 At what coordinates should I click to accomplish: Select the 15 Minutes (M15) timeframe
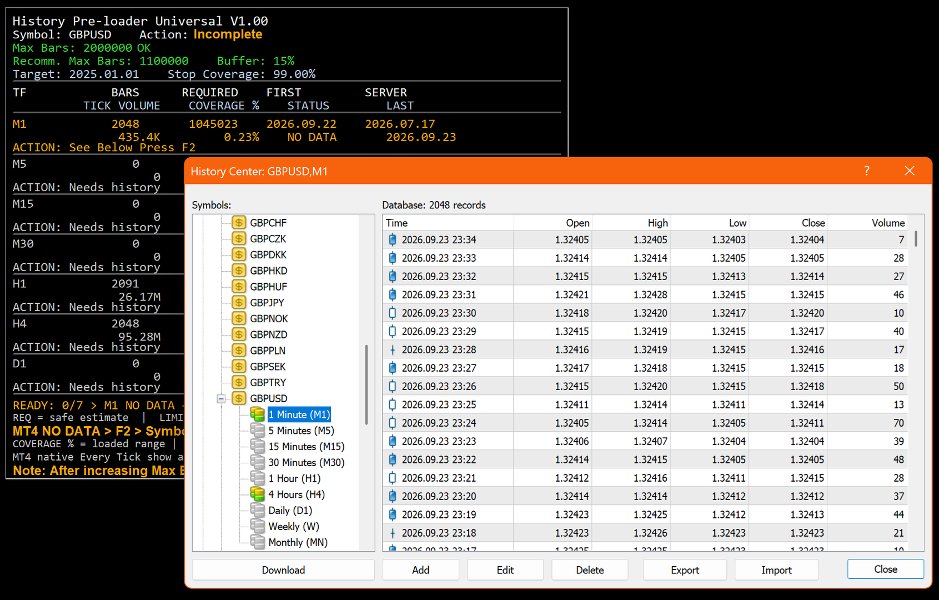pyautogui.click(x=306, y=446)
